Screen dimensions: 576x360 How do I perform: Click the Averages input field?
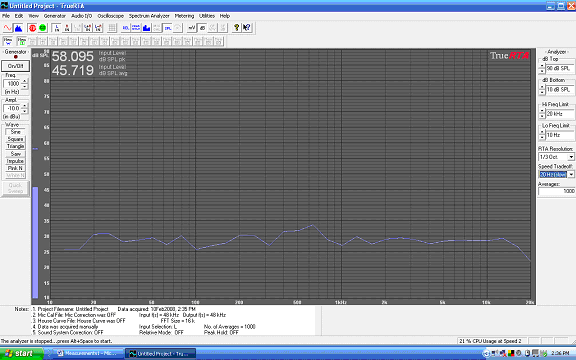click(557, 191)
